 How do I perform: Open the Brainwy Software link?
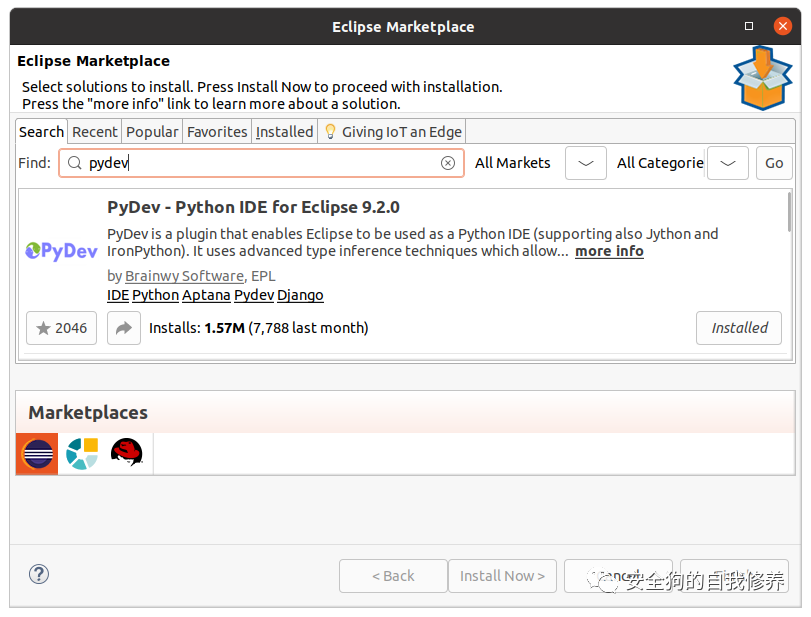(184, 276)
